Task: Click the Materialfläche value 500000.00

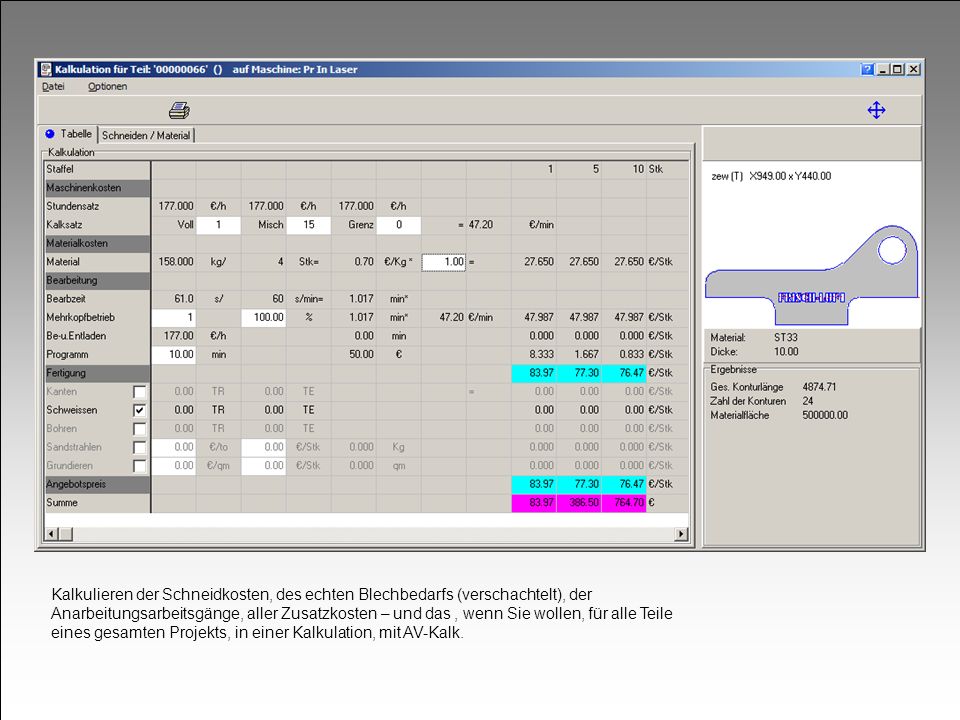Action: click(825, 415)
